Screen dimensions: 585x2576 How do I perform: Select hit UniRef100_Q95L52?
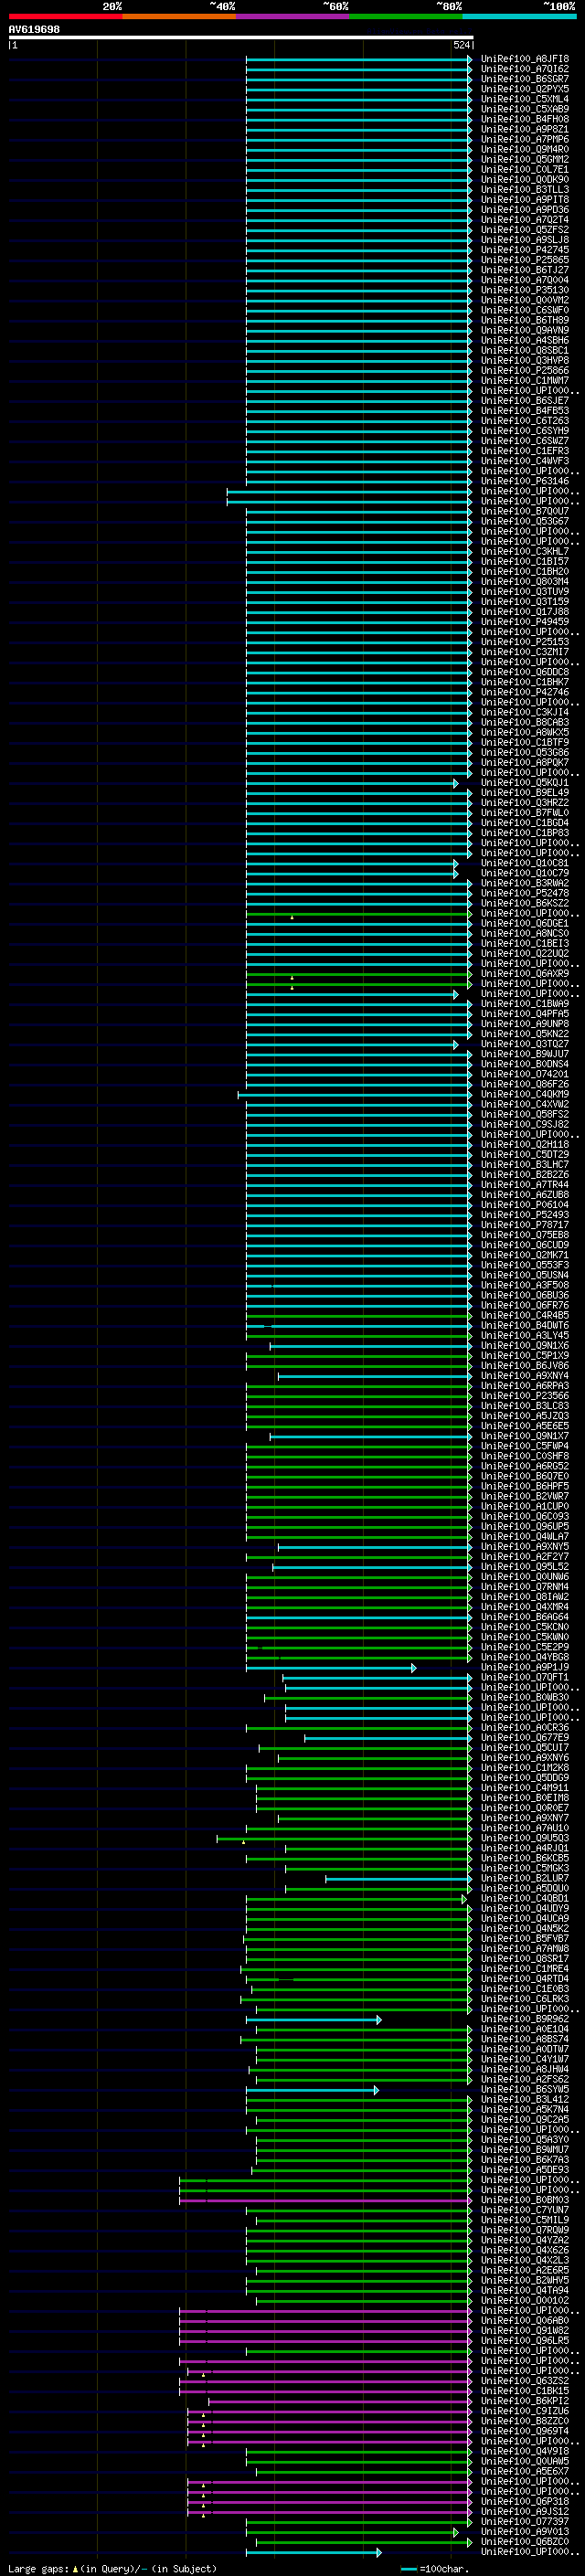point(525,1567)
